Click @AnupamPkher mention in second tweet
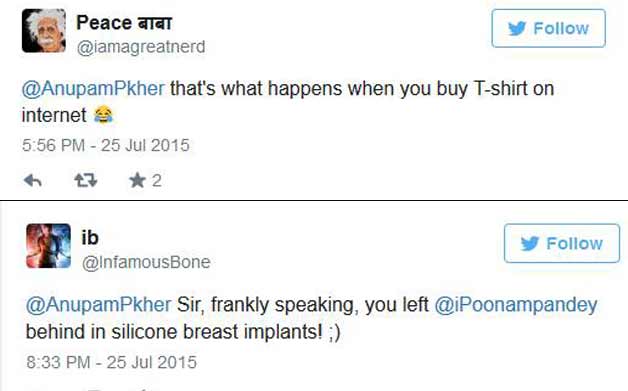This screenshot has width=628, height=391. click(x=99, y=305)
